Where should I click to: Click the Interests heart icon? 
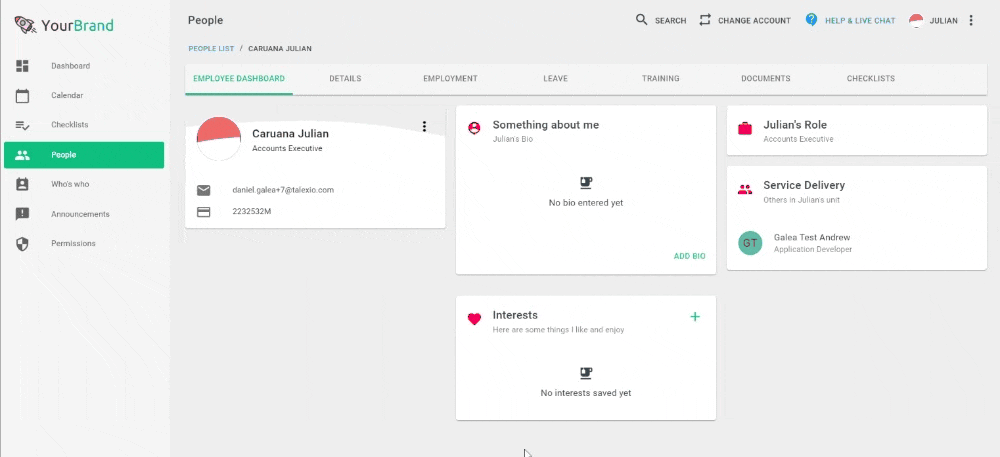(474, 319)
